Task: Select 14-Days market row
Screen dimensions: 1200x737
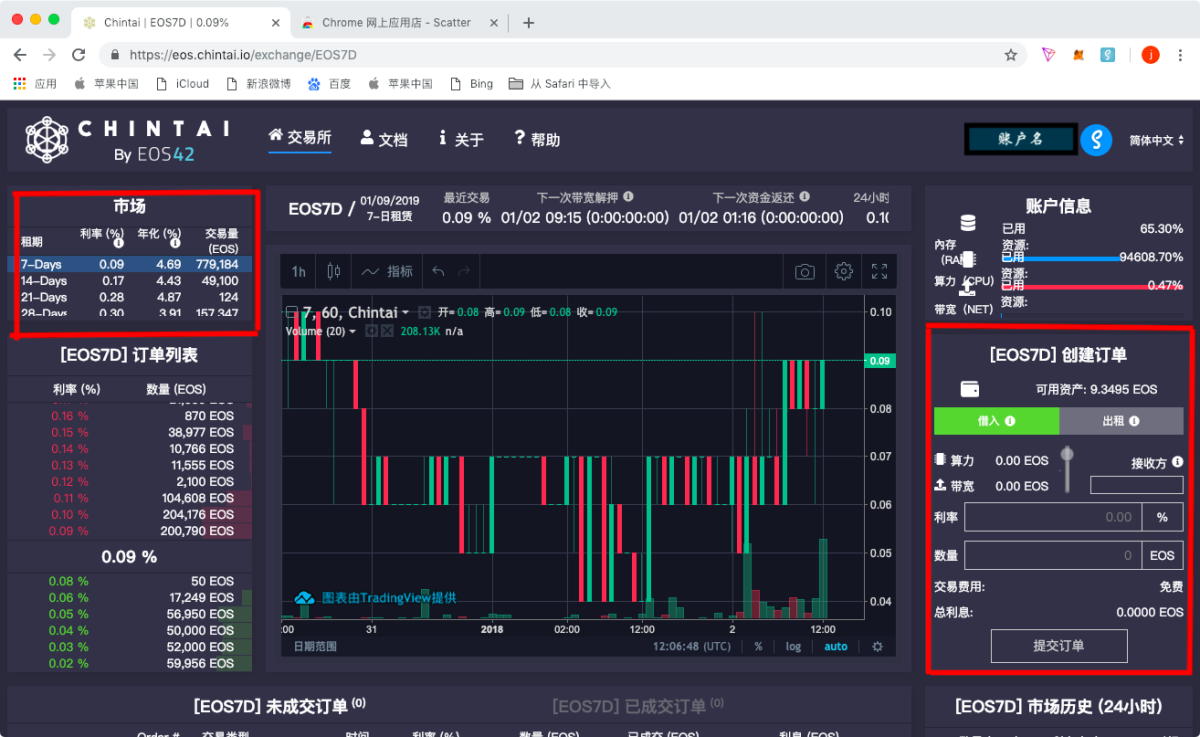Action: click(129, 281)
